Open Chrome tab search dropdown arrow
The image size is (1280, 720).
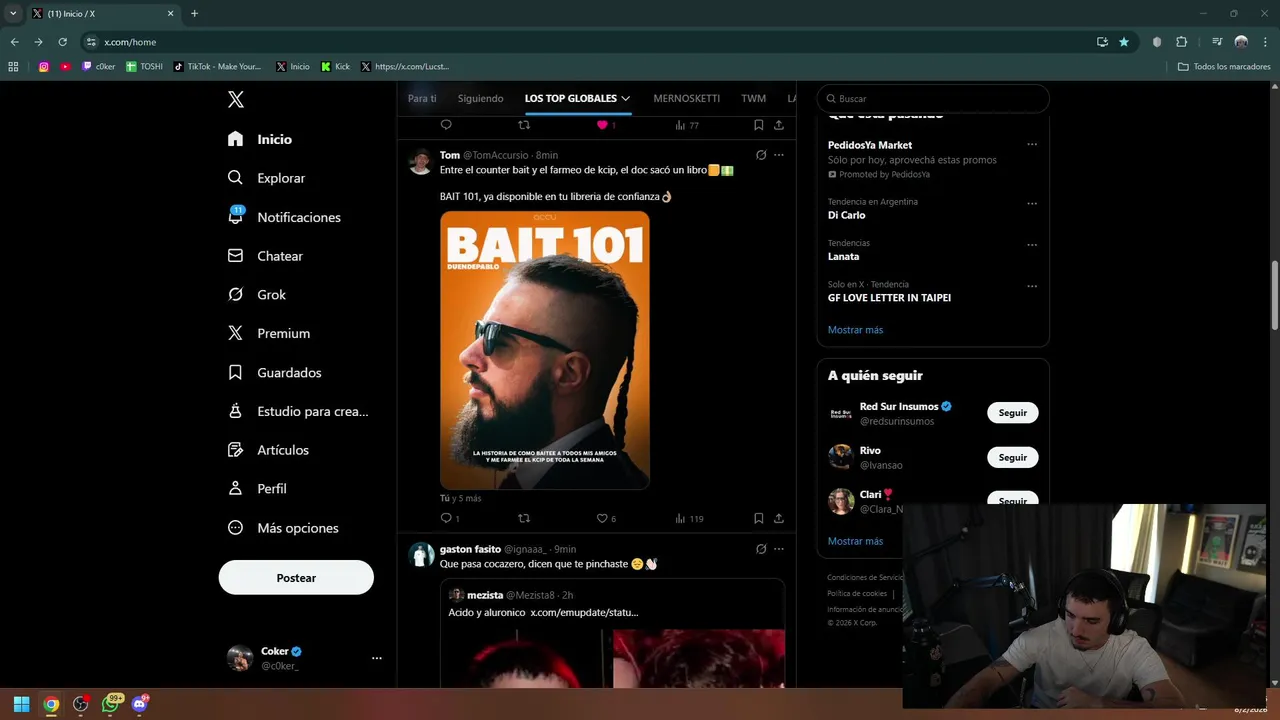pyautogui.click(x=13, y=13)
